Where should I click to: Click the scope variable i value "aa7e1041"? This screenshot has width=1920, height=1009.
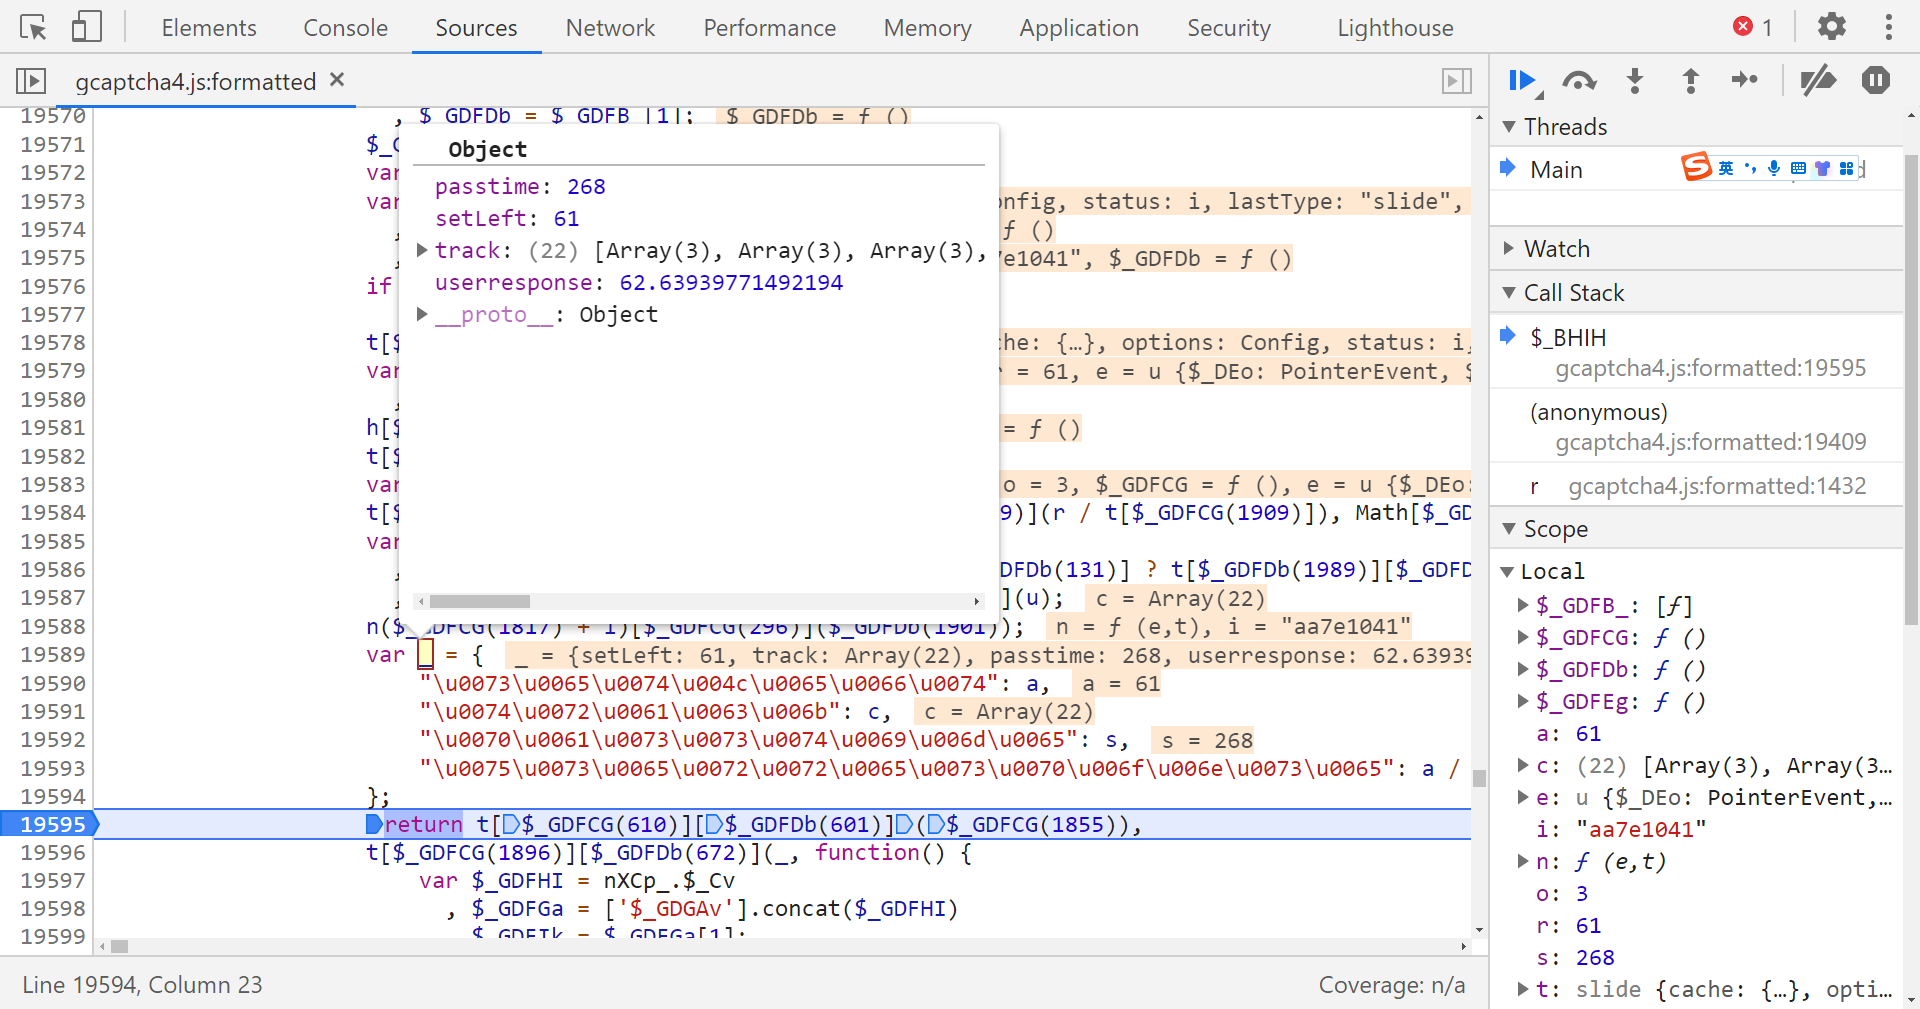1641,829
